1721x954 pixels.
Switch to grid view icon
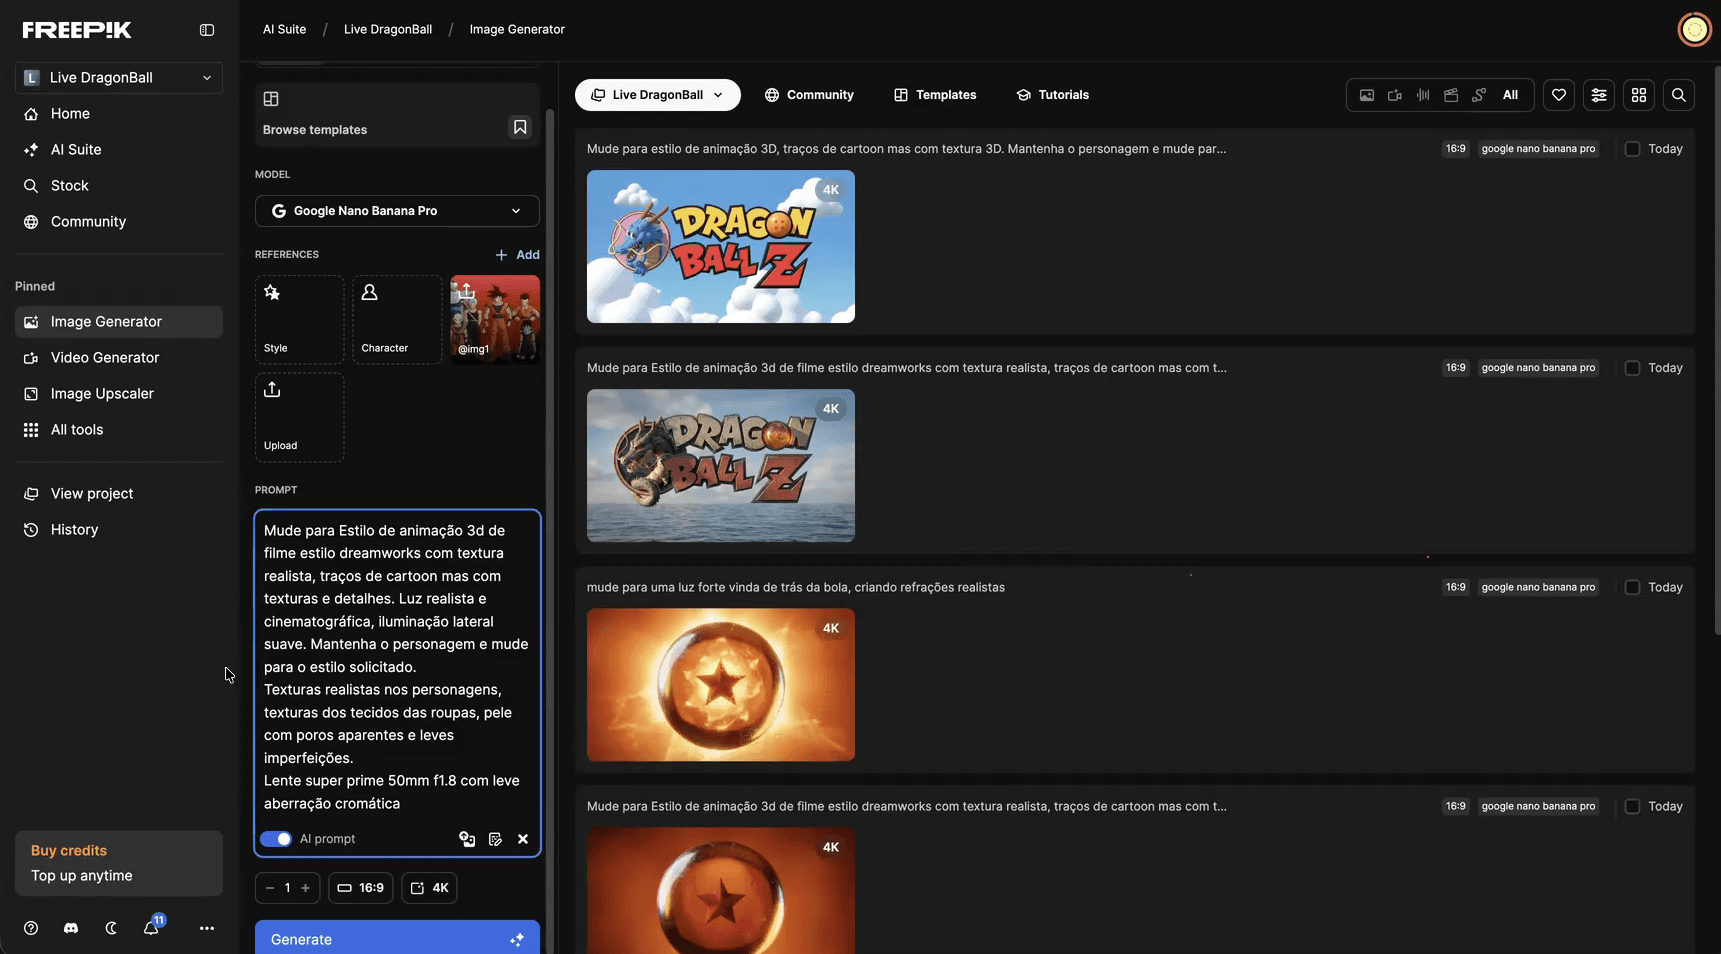(x=1639, y=95)
